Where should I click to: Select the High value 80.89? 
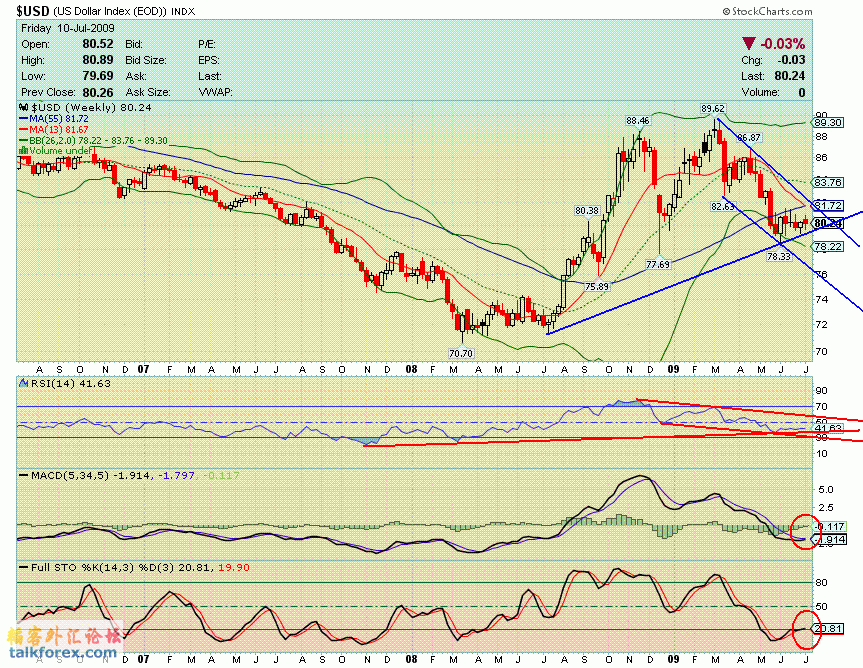(98, 60)
